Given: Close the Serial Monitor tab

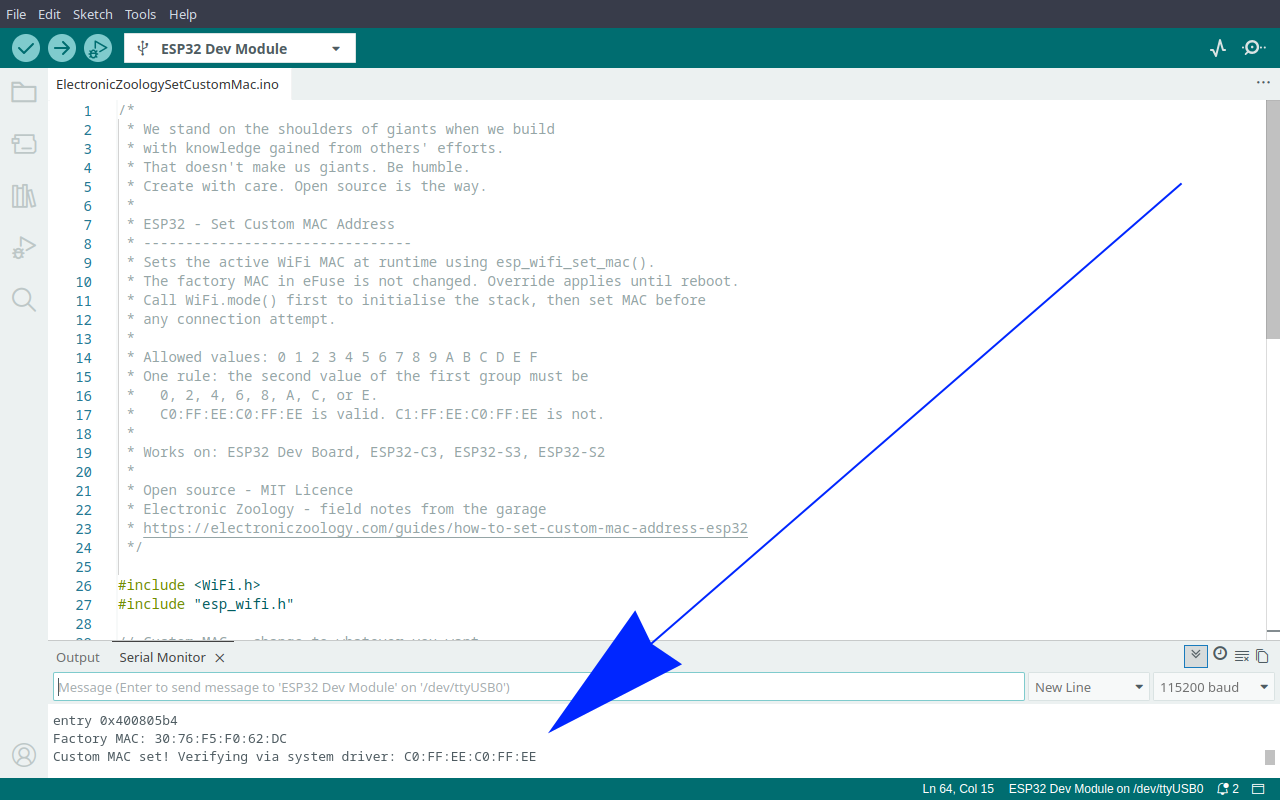Looking at the screenshot, I should (x=220, y=658).
